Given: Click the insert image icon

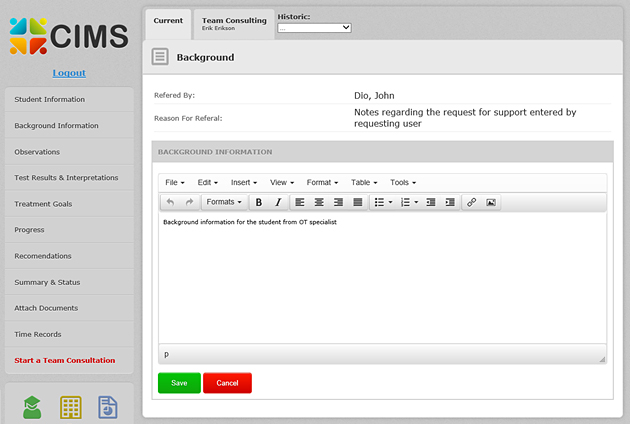Looking at the screenshot, I should coord(491,202).
